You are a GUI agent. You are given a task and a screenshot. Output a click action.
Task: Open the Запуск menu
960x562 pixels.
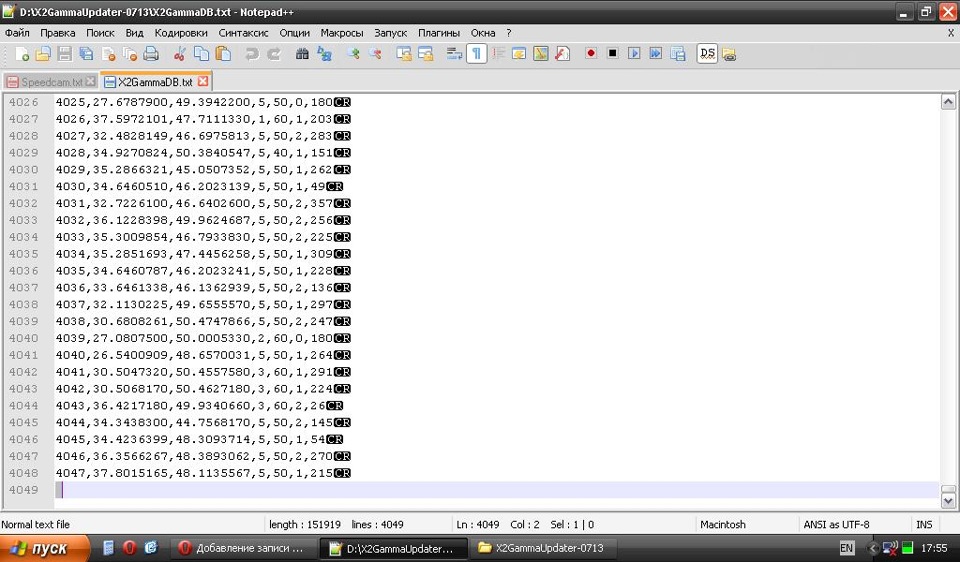pyautogui.click(x=390, y=33)
